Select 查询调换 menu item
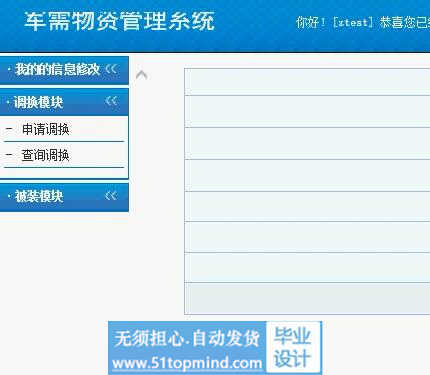The height and width of the screenshot is (375, 430). 45,155
